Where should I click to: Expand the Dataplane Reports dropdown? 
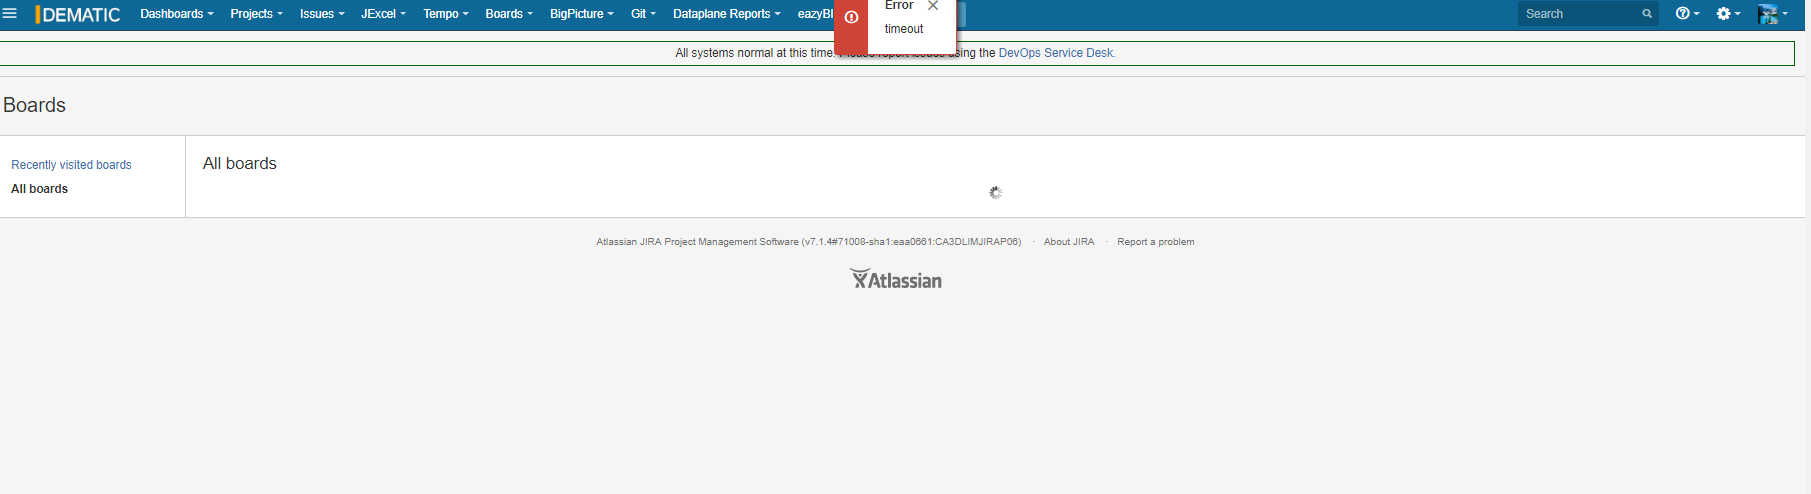726,14
